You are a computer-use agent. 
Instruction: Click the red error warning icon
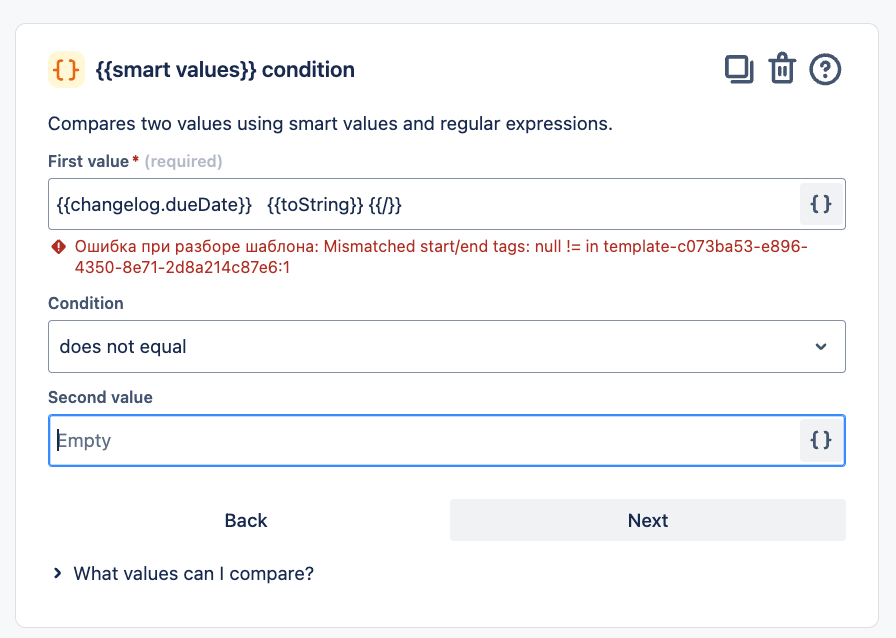click(x=58, y=247)
